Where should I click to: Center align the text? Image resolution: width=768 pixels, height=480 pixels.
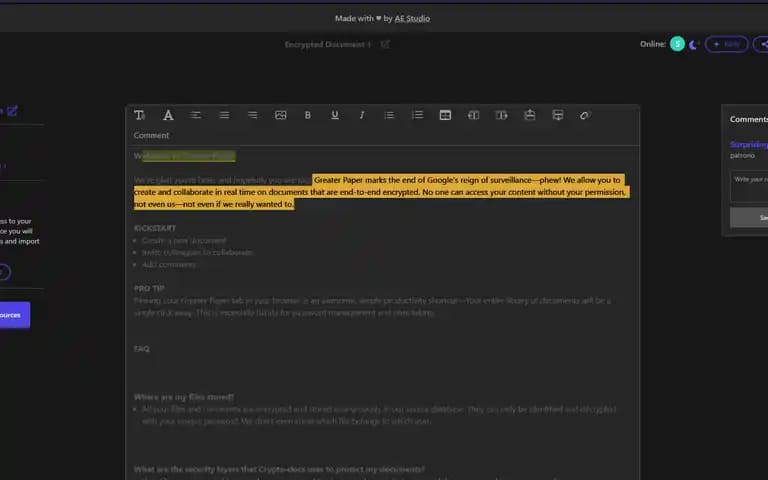(224, 115)
